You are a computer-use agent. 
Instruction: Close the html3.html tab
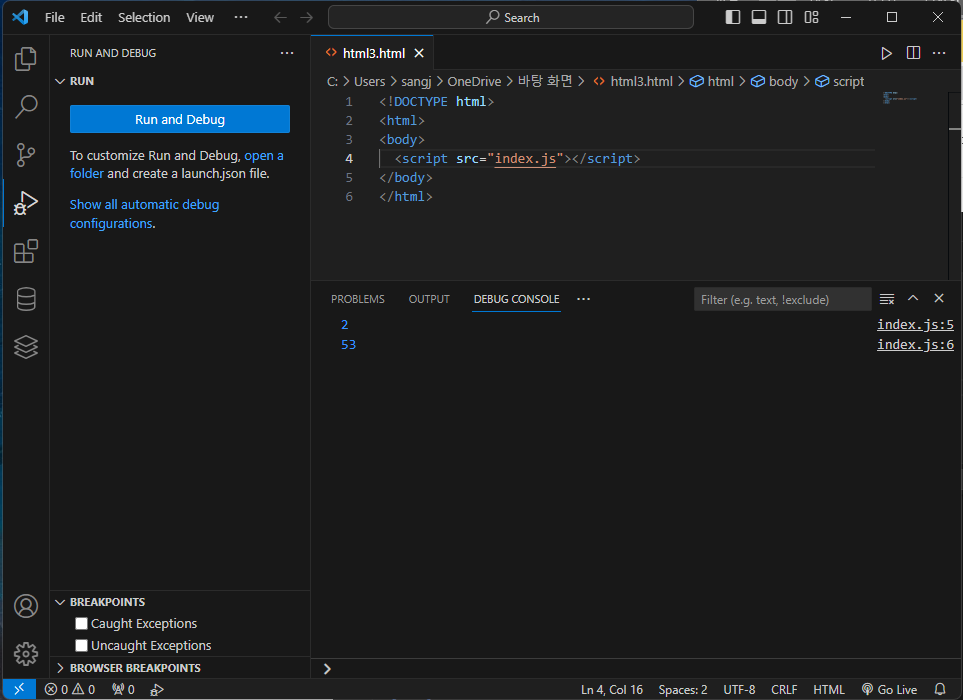[419, 53]
